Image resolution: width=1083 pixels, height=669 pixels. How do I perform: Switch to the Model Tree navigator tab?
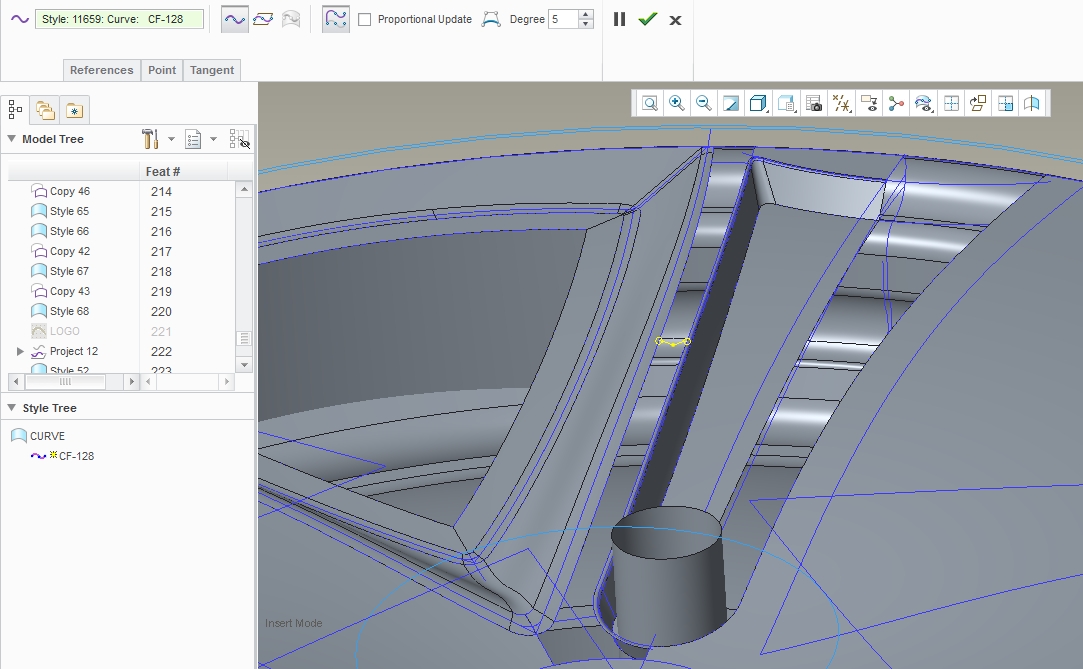pos(15,109)
